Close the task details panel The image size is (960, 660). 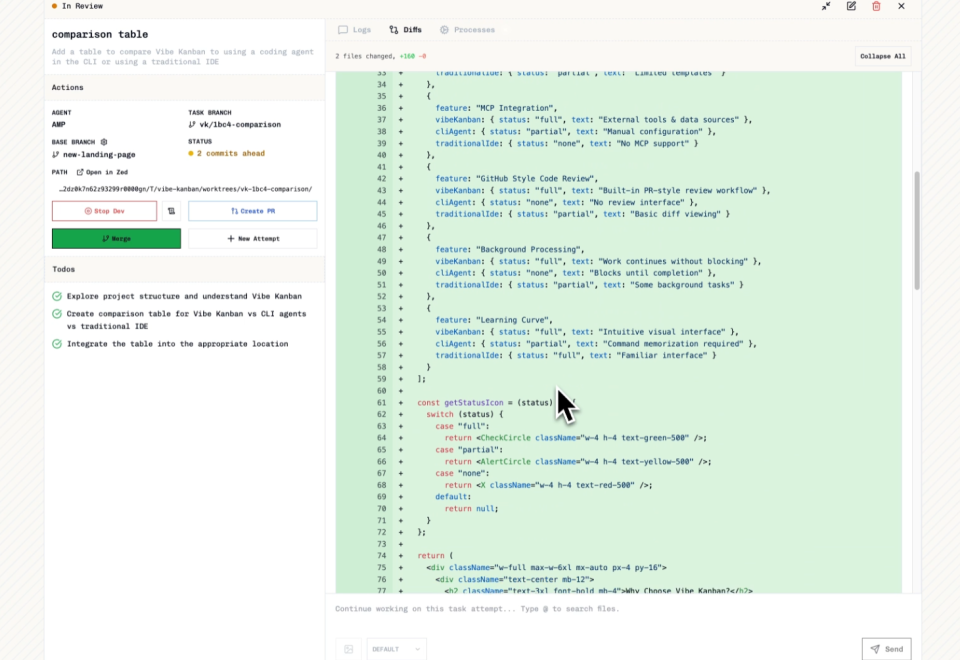coord(901,6)
